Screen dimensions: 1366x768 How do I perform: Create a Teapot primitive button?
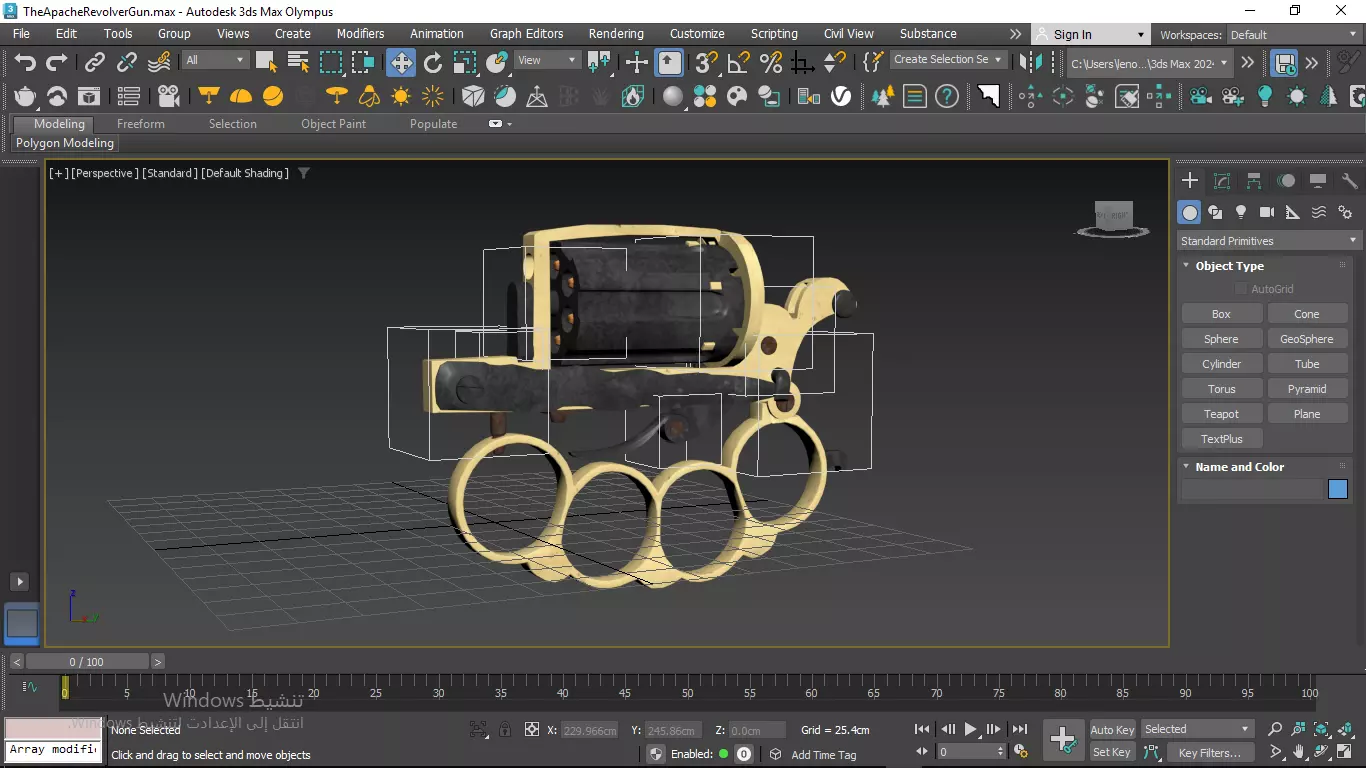click(x=1221, y=414)
